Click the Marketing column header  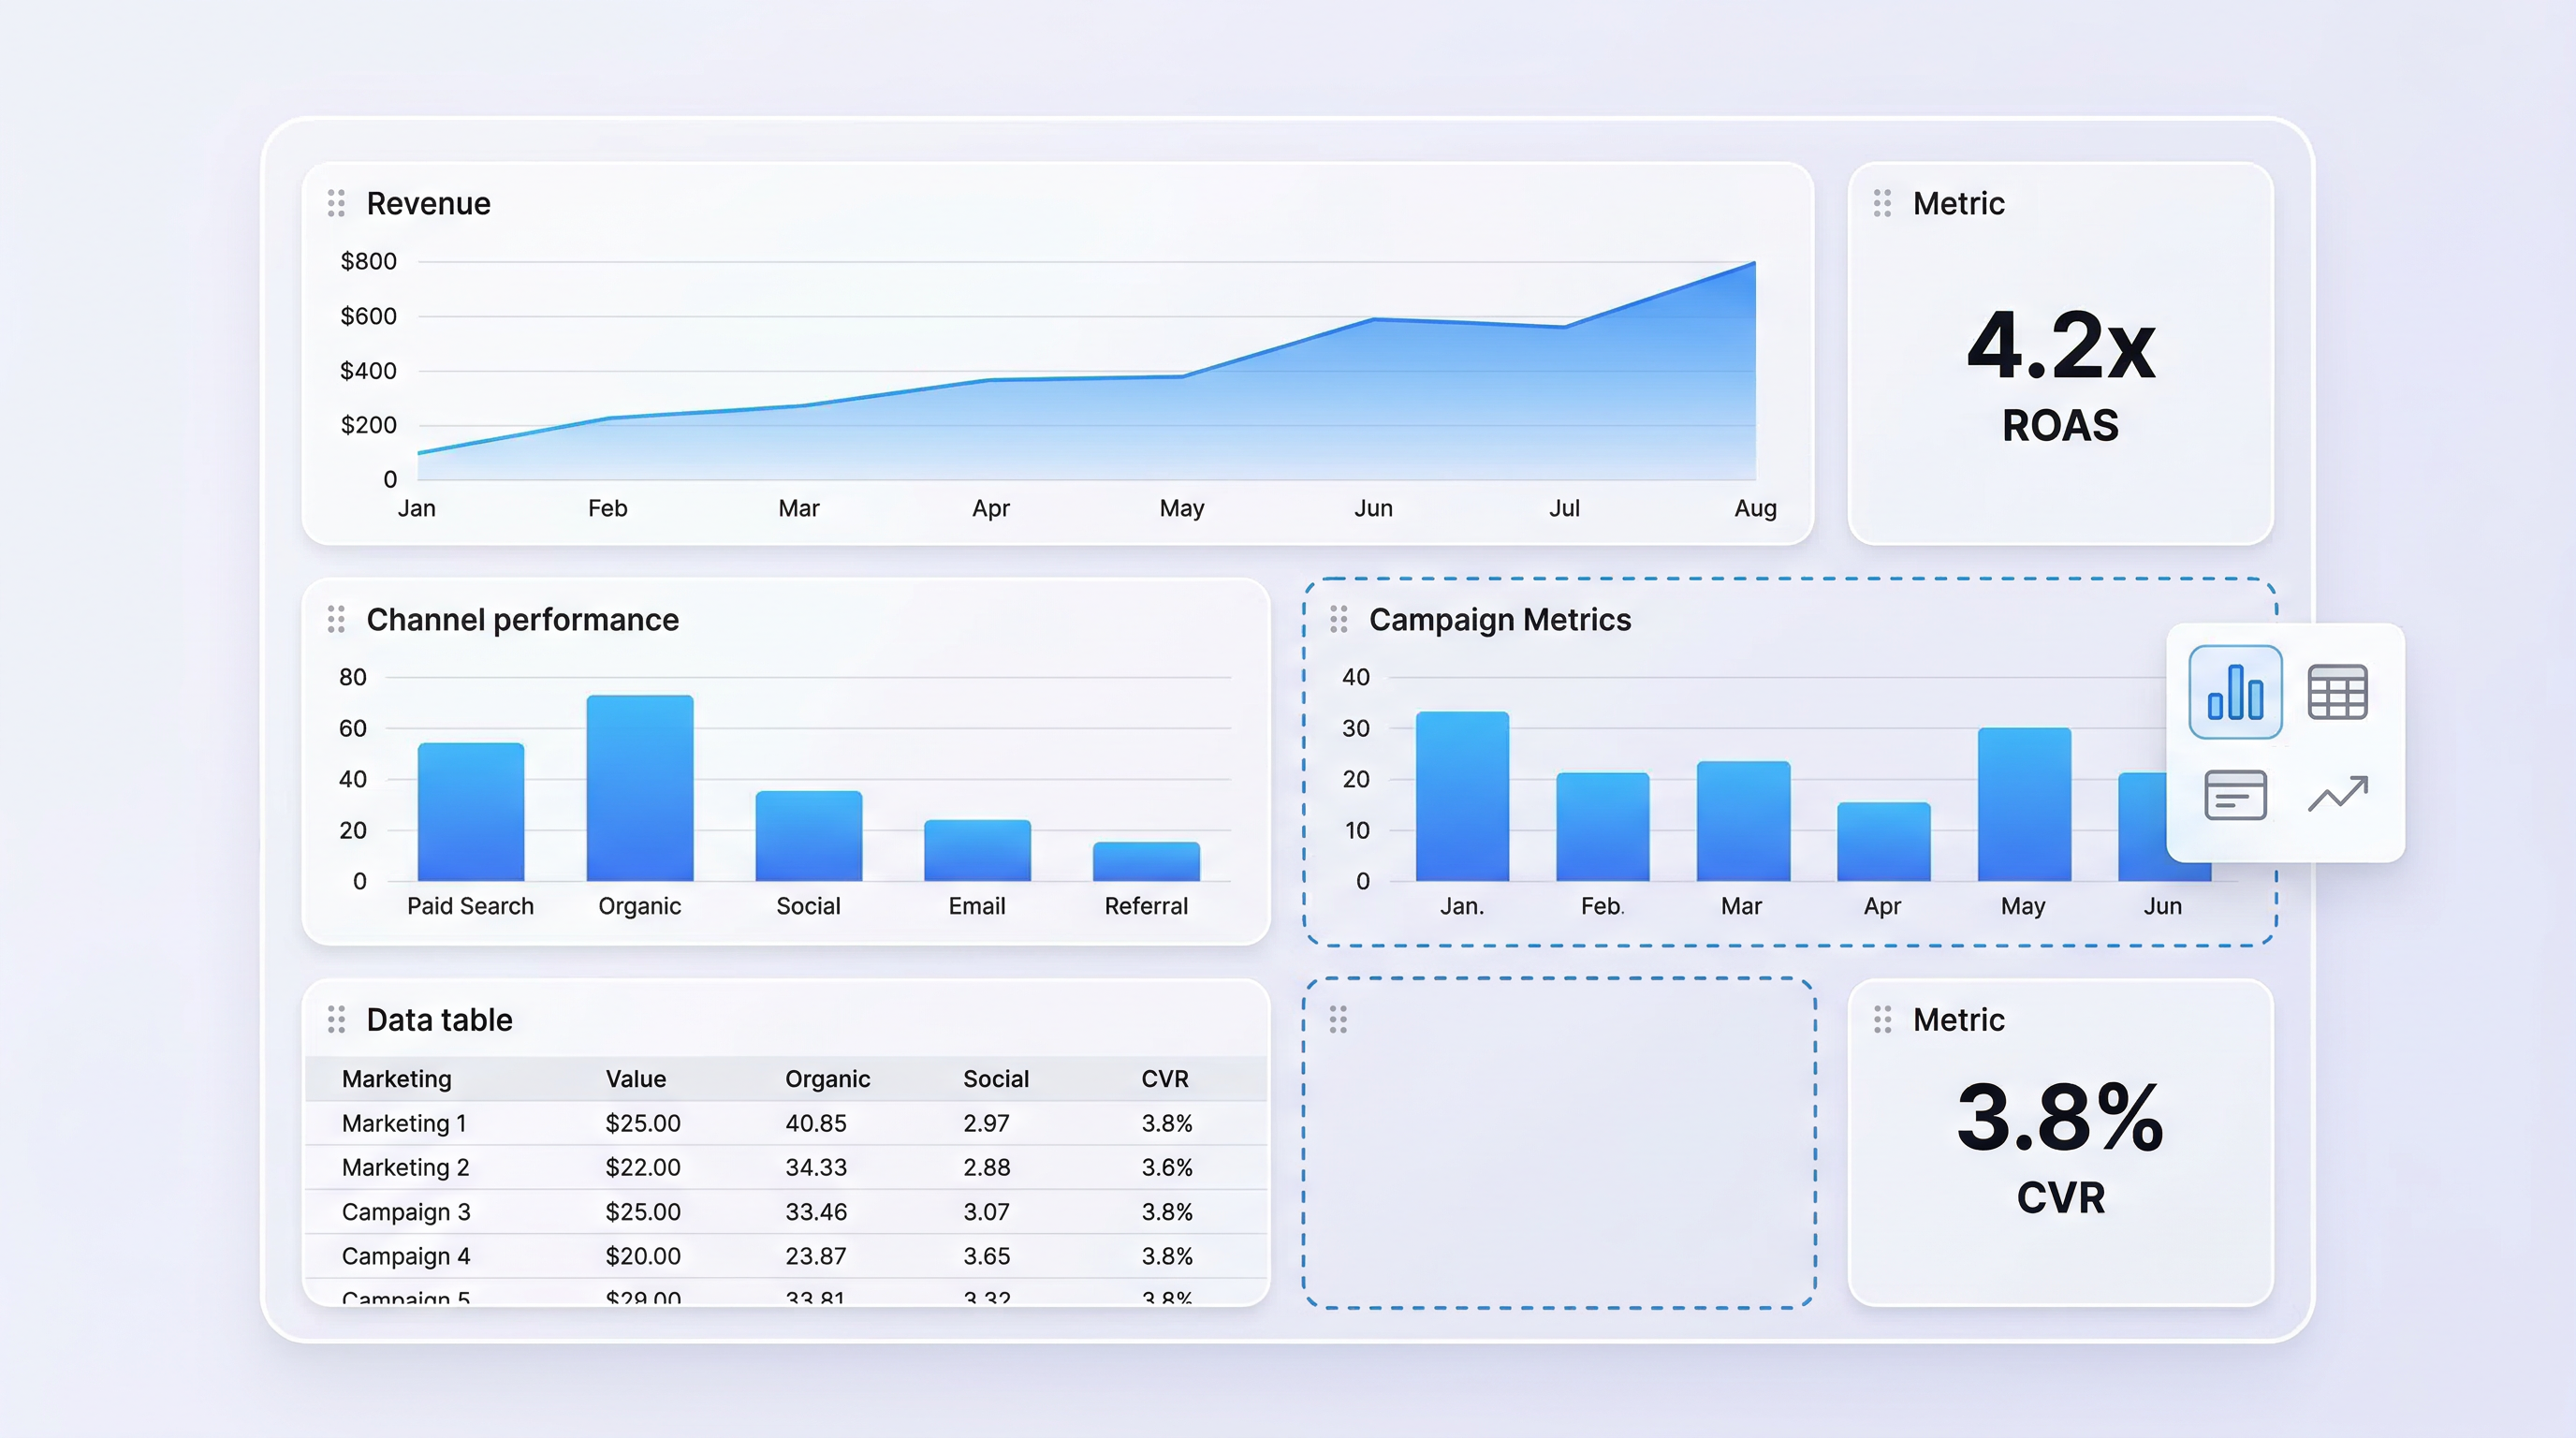coord(396,1079)
